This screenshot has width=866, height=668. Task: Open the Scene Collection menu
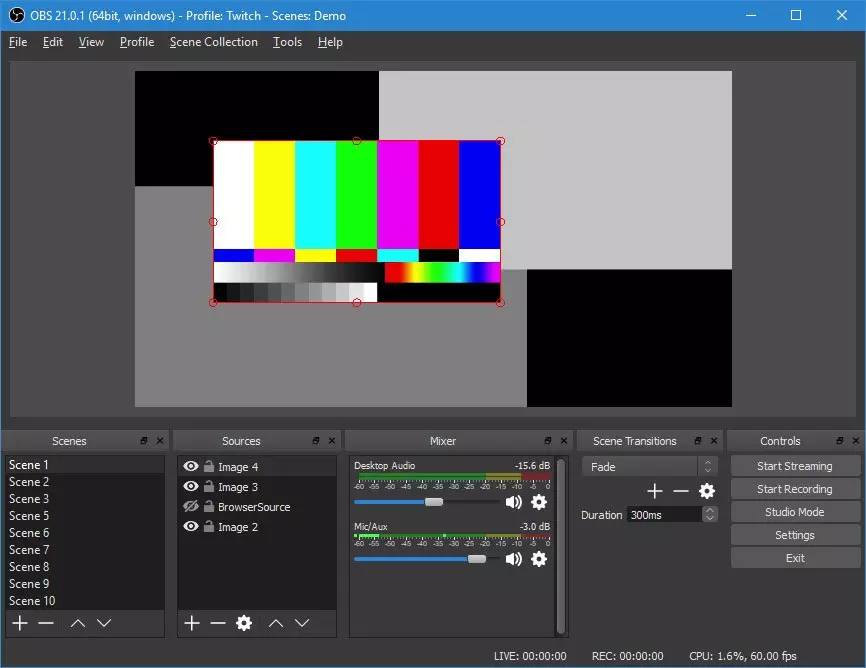coord(213,42)
